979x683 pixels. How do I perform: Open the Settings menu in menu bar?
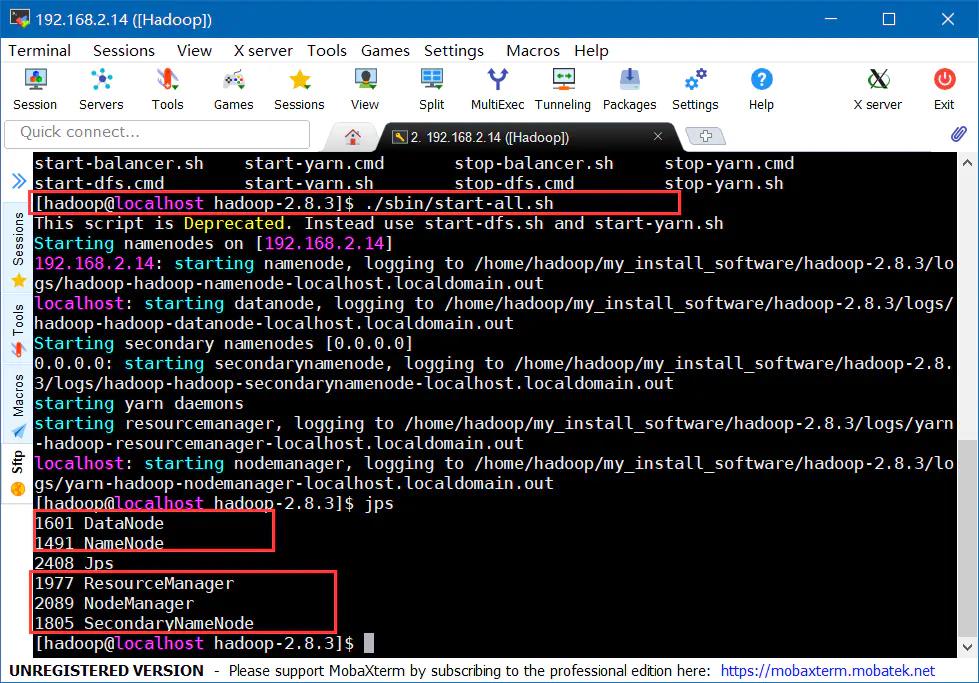pos(453,50)
